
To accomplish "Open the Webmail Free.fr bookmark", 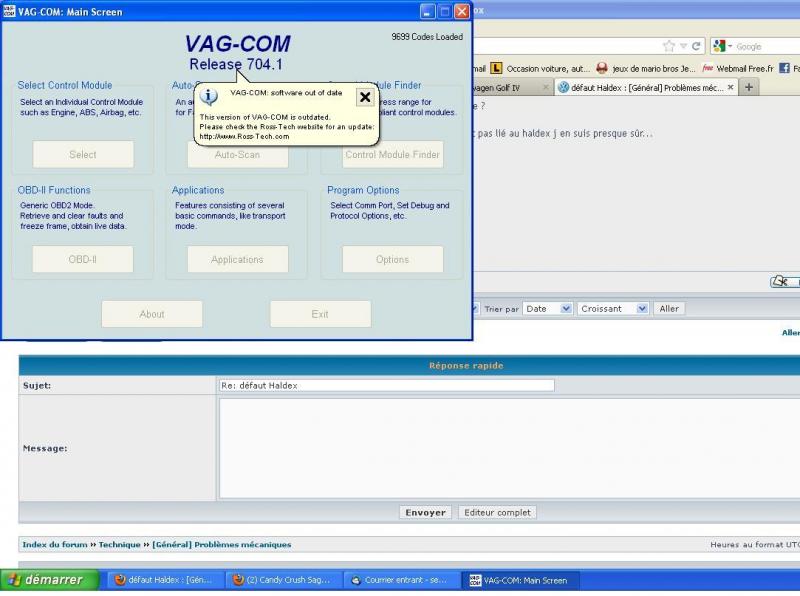I will 738,68.
